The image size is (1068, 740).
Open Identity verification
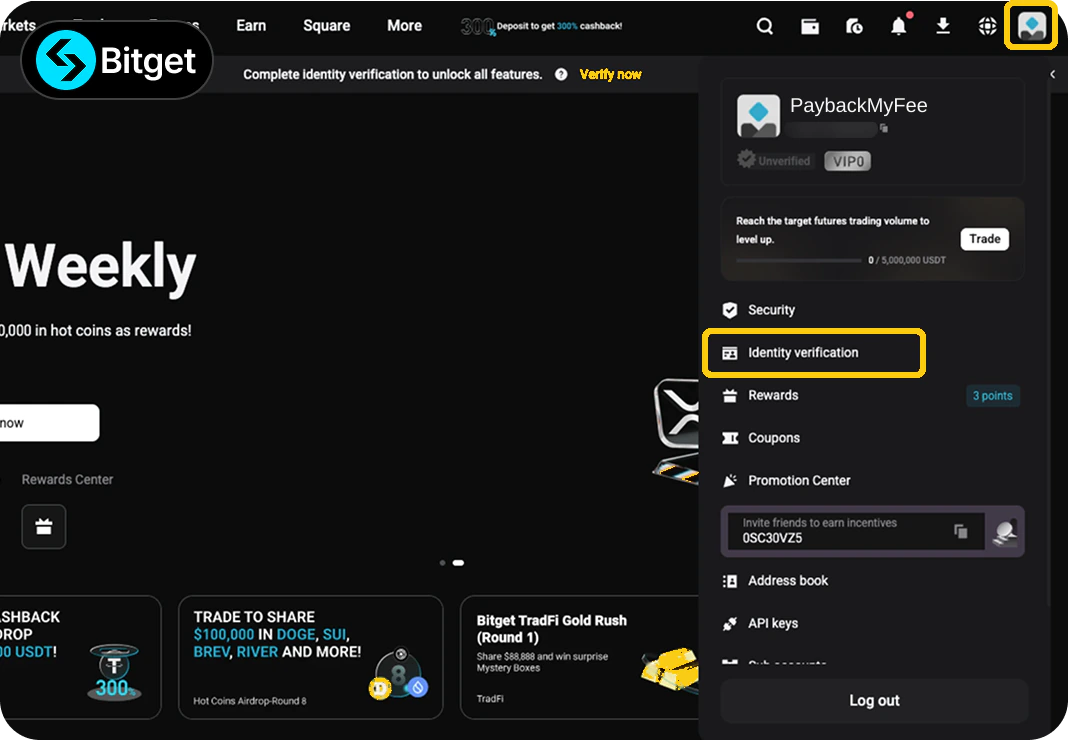click(x=814, y=353)
